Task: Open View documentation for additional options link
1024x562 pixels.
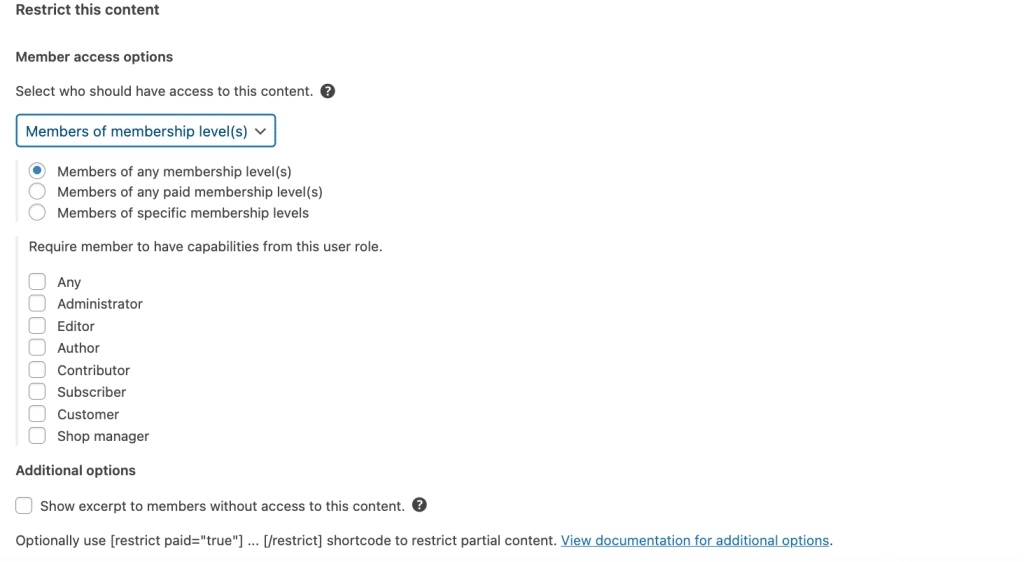Action: 695,540
